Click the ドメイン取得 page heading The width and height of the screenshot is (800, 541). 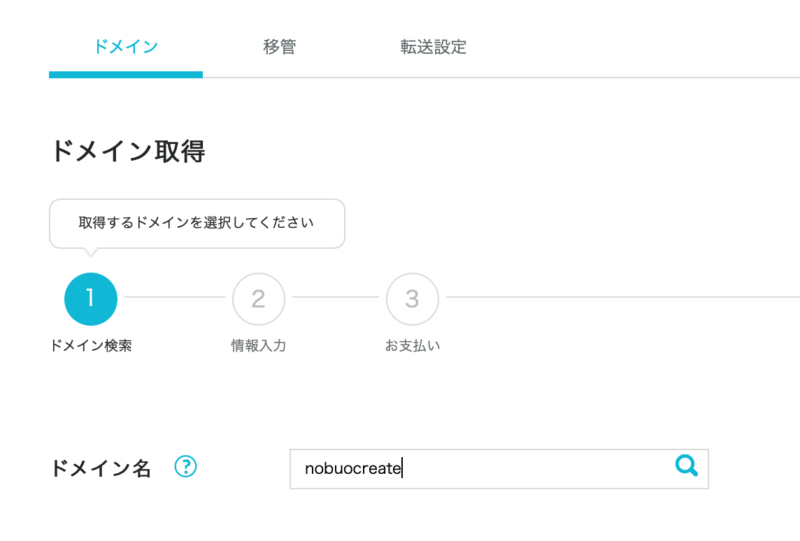coord(128,151)
